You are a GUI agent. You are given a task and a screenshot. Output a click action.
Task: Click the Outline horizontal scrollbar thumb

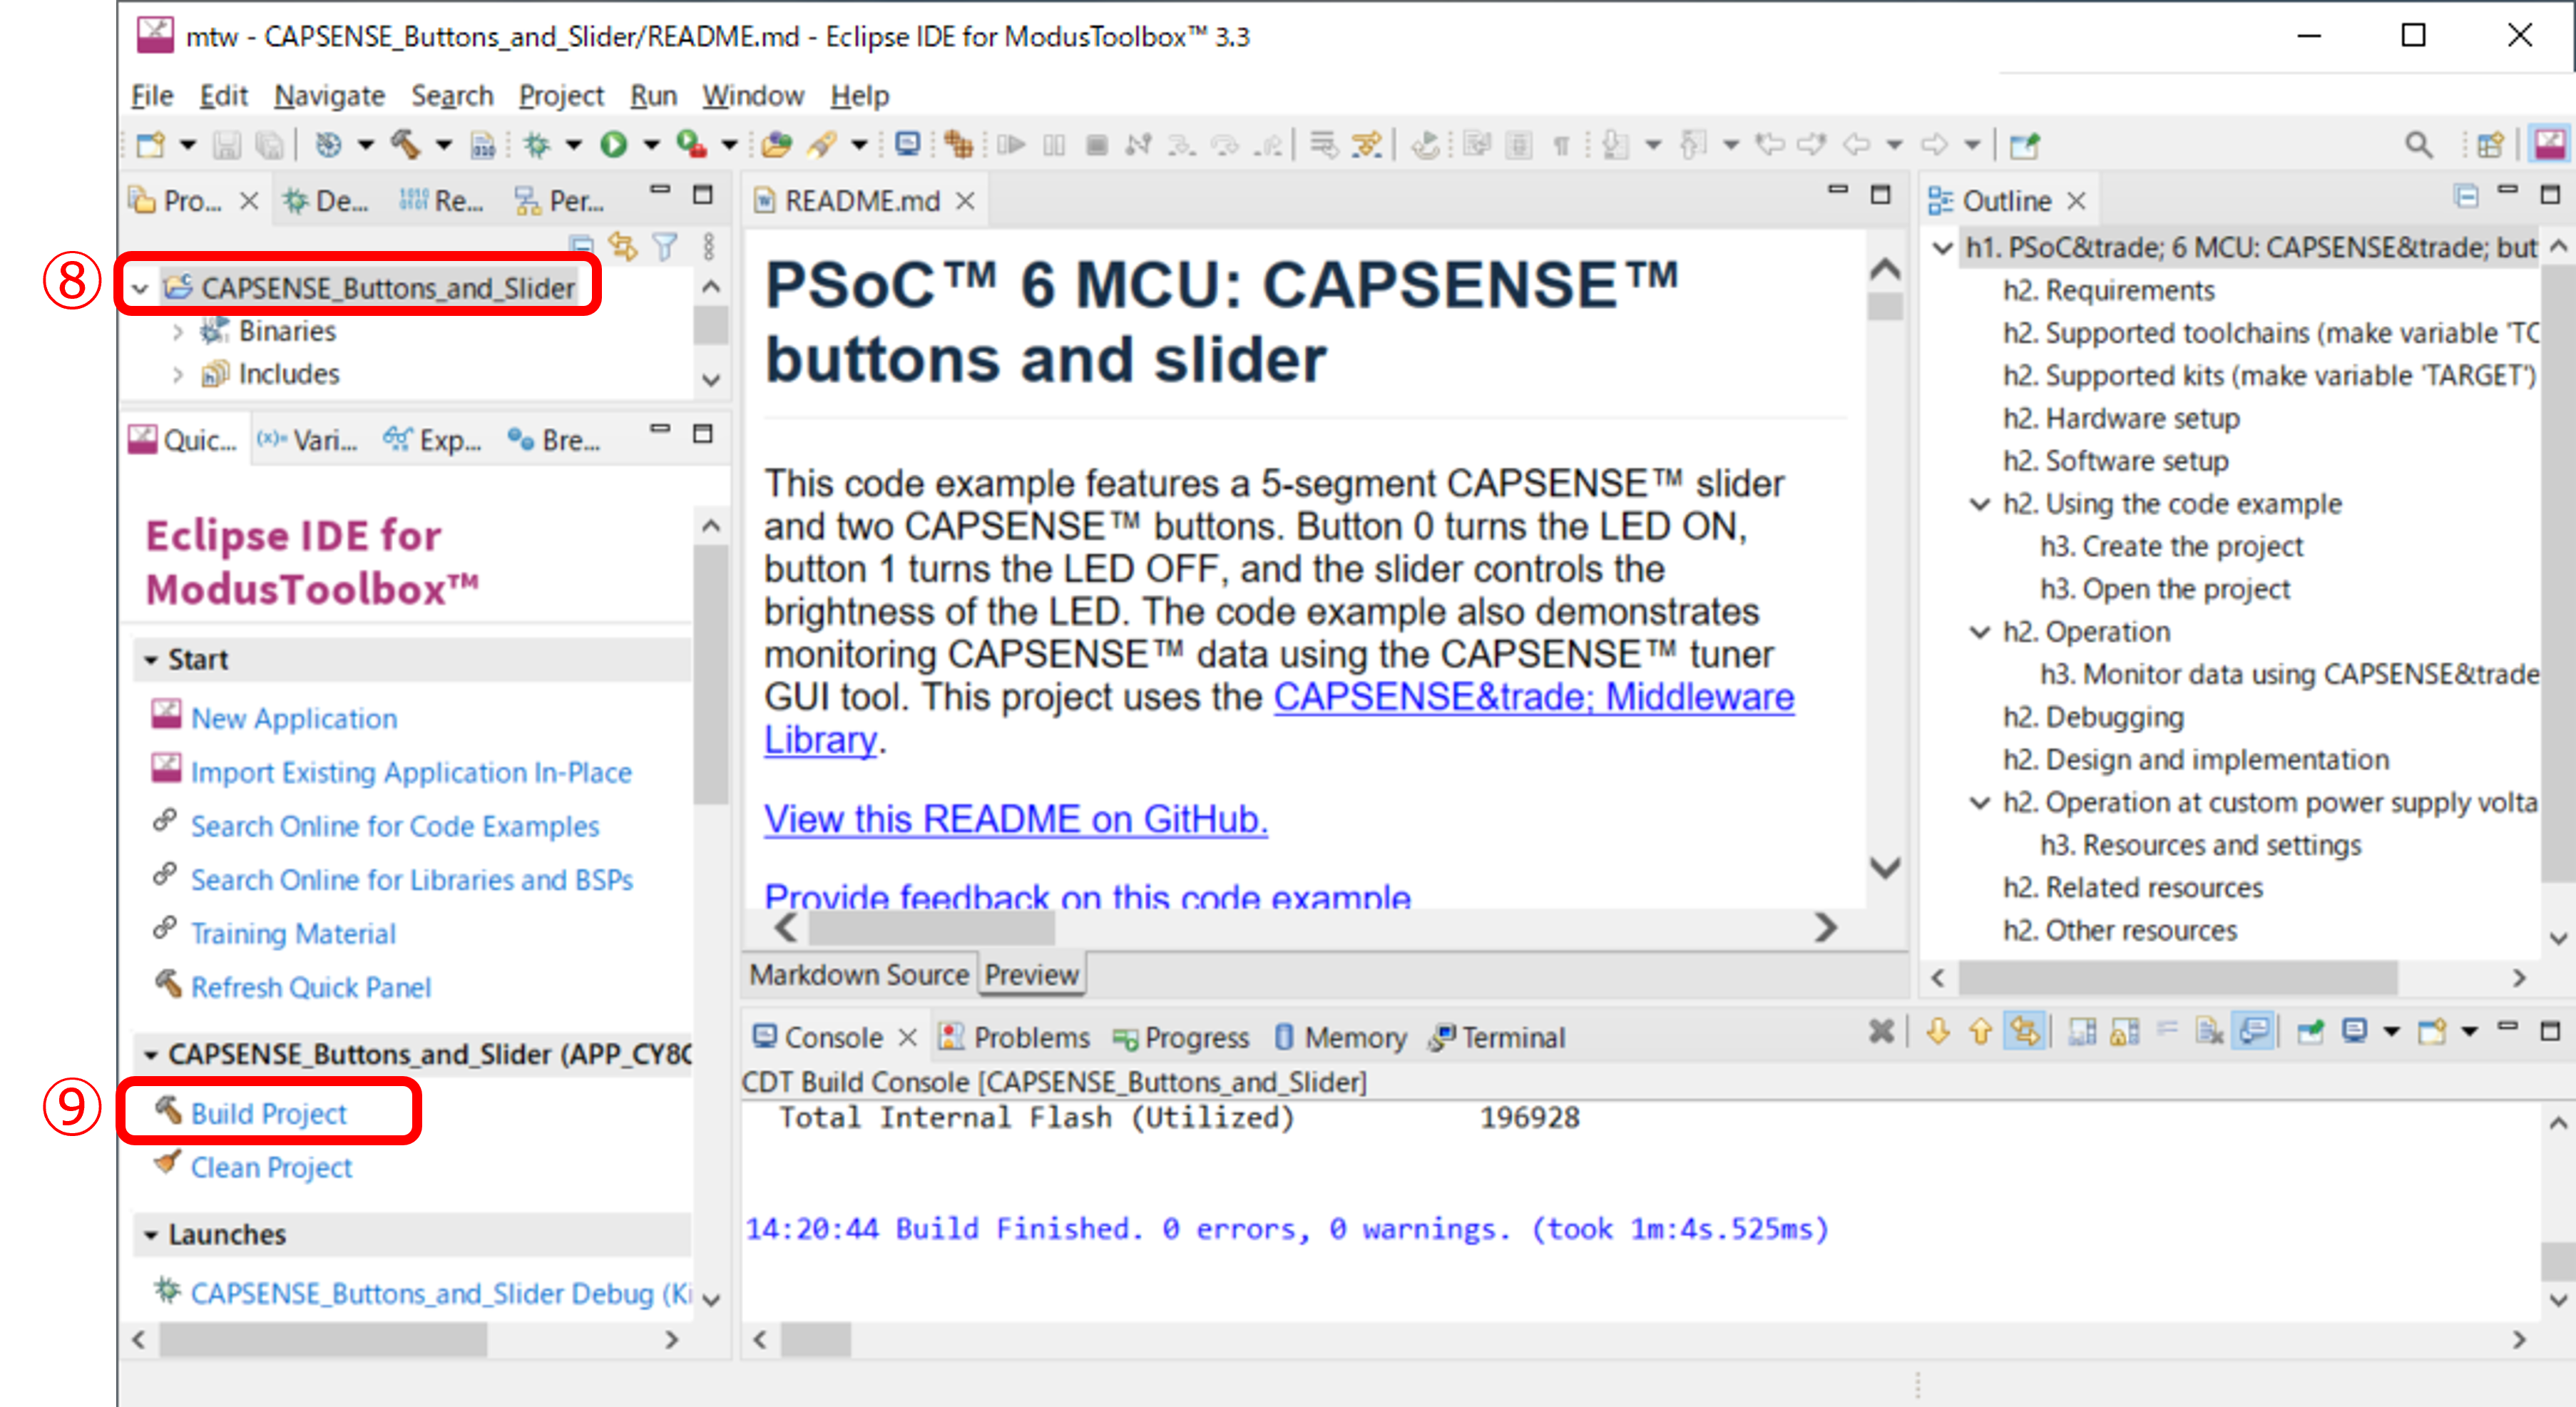click(2178, 977)
